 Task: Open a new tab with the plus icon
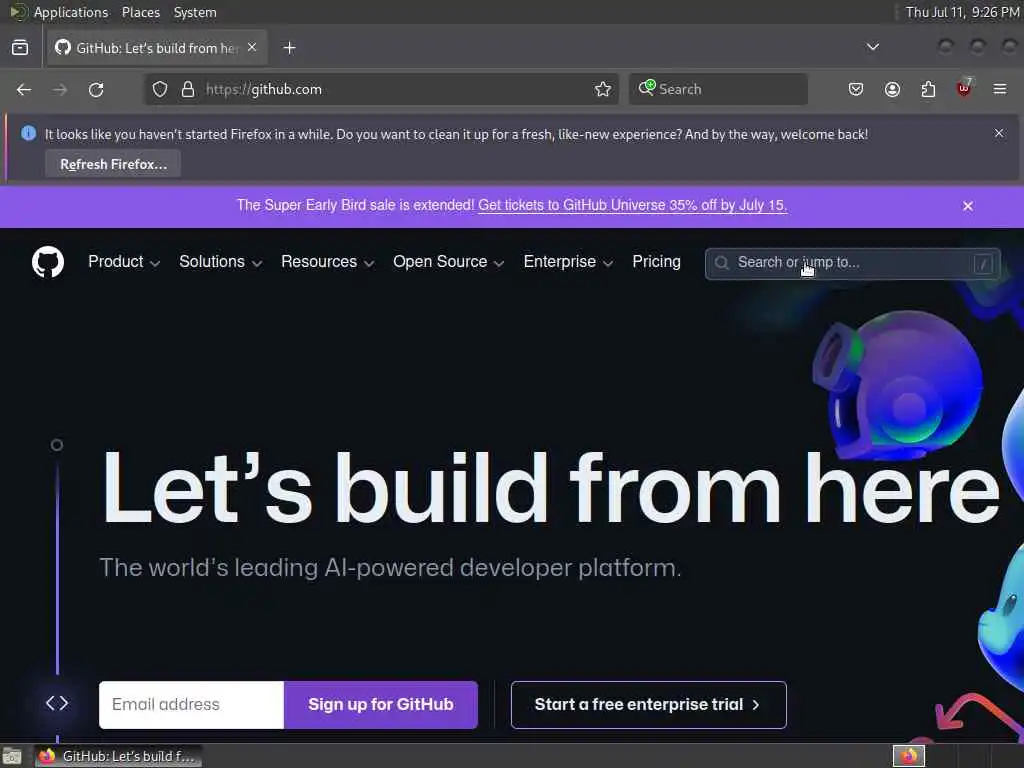tap(289, 48)
